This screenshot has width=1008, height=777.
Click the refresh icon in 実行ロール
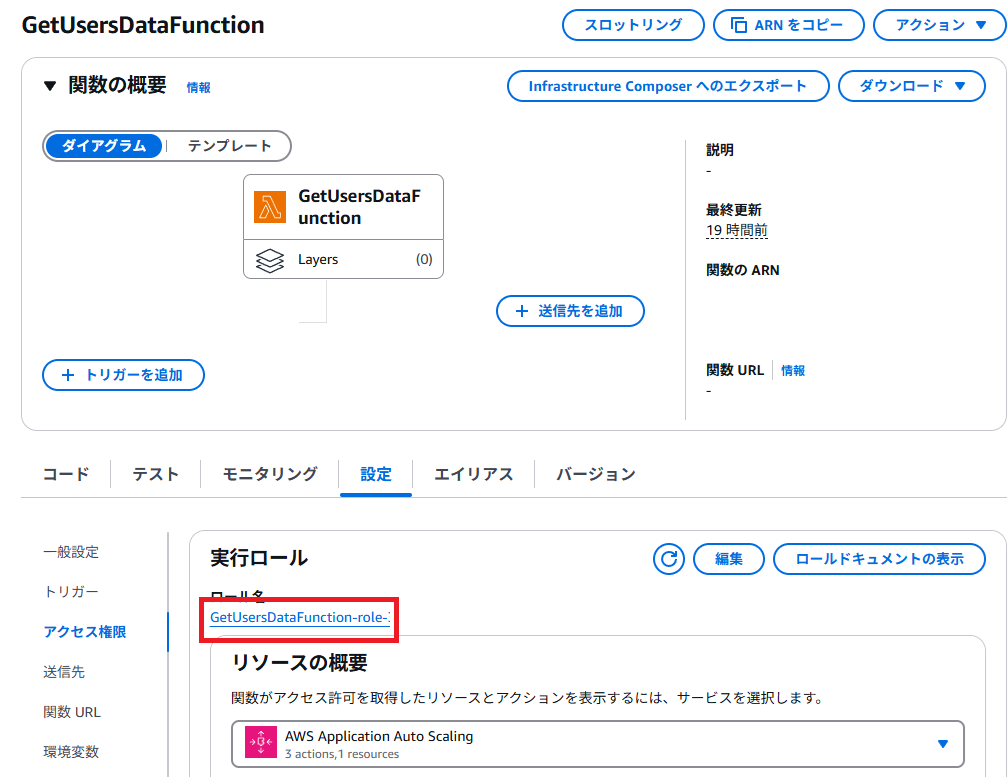(x=669, y=558)
